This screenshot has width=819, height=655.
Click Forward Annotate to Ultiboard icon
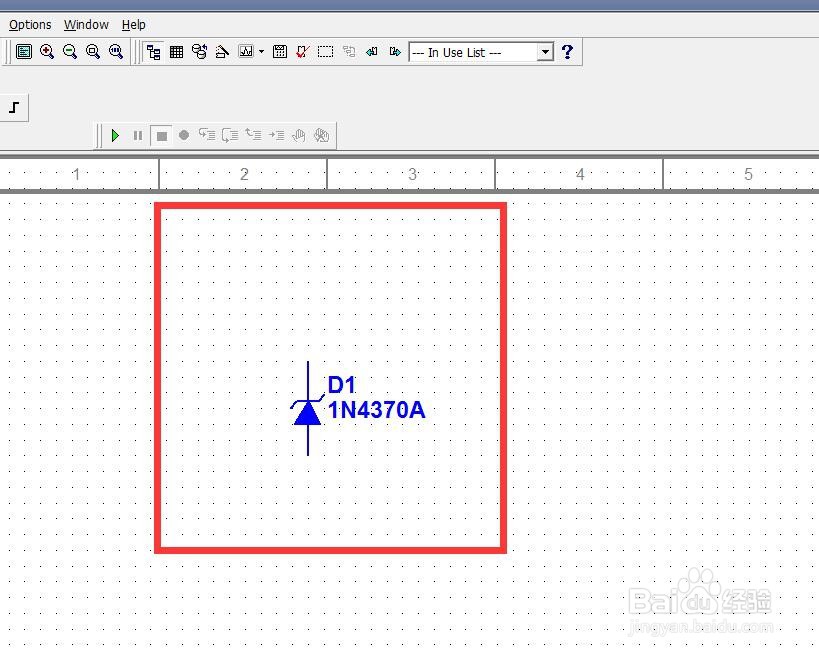pyautogui.click(x=395, y=52)
